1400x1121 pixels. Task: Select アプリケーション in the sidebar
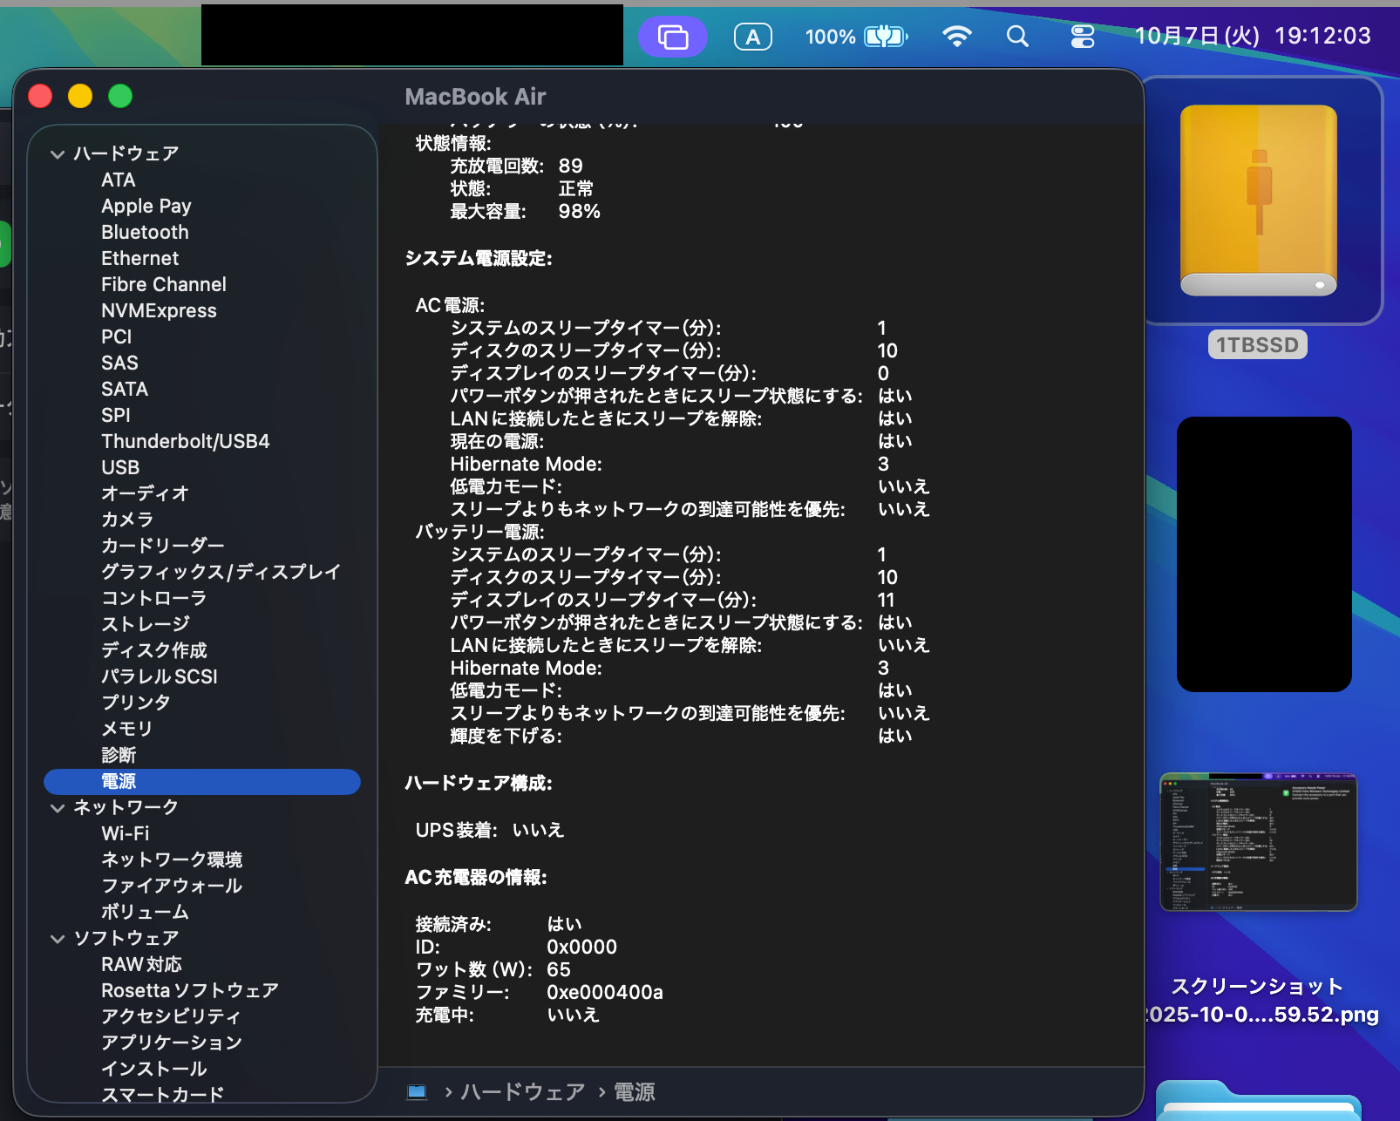[x=172, y=1042]
